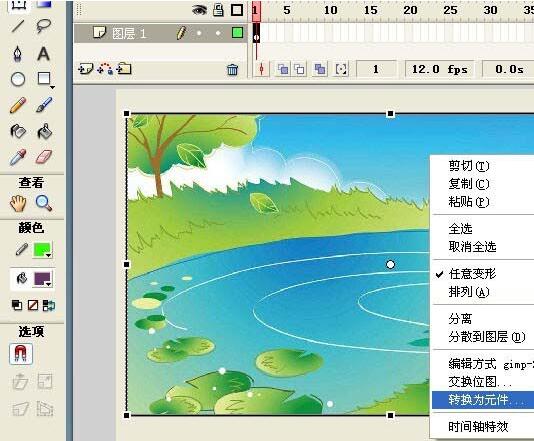Click the transform center point circle
This screenshot has height=441, width=534.
tap(390, 264)
